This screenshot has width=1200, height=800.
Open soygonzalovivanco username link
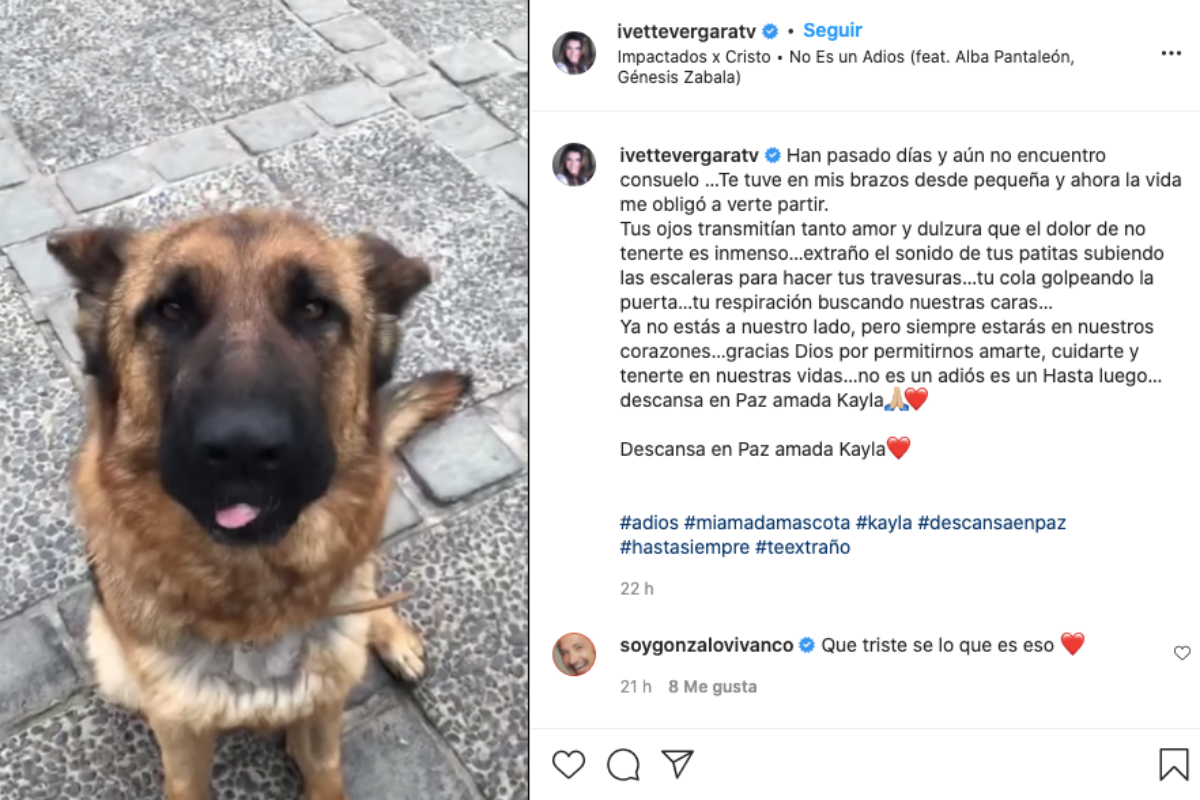coord(705,645)
